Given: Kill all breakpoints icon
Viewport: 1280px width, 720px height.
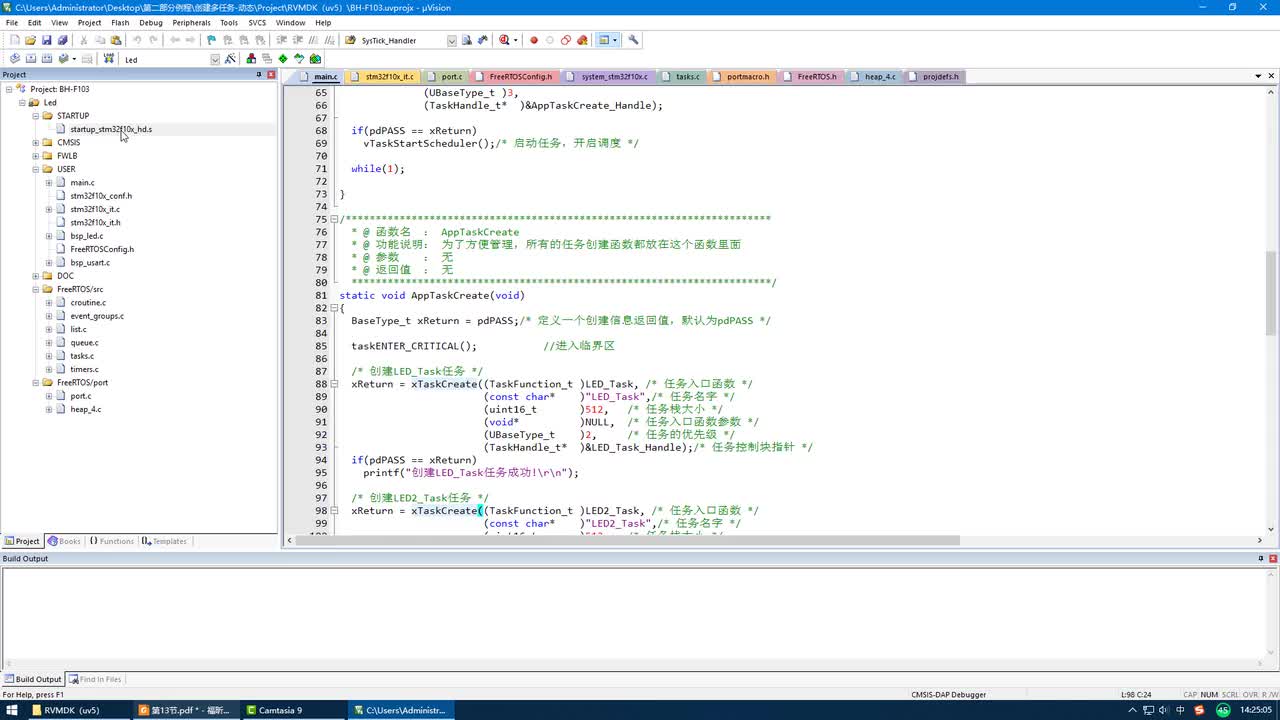Looking at the screenshot, I should [x=582, y=40].
